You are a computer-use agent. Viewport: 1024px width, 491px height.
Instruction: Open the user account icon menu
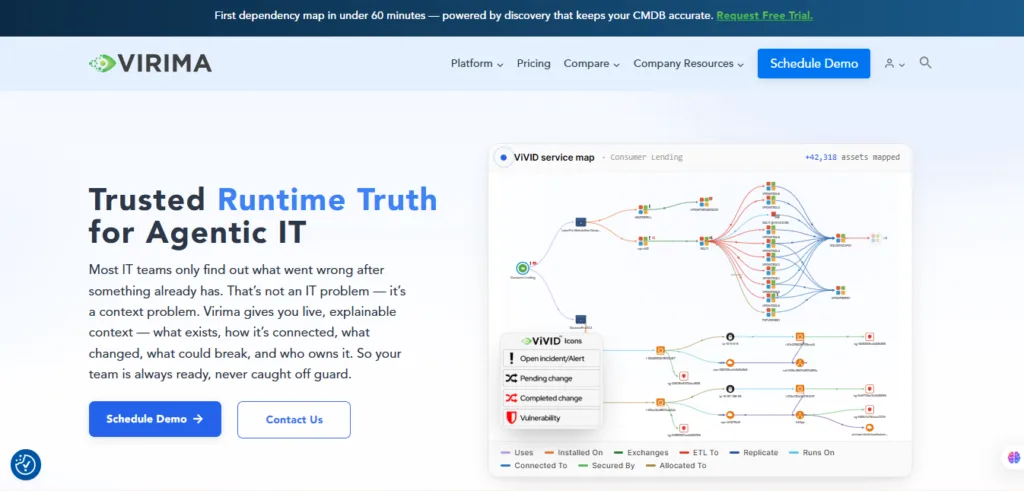(894, 63)
